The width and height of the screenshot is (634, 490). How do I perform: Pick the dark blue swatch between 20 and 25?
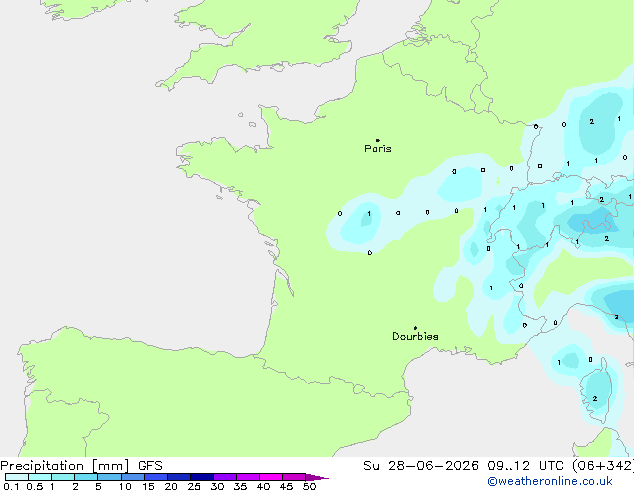point(179,477)
